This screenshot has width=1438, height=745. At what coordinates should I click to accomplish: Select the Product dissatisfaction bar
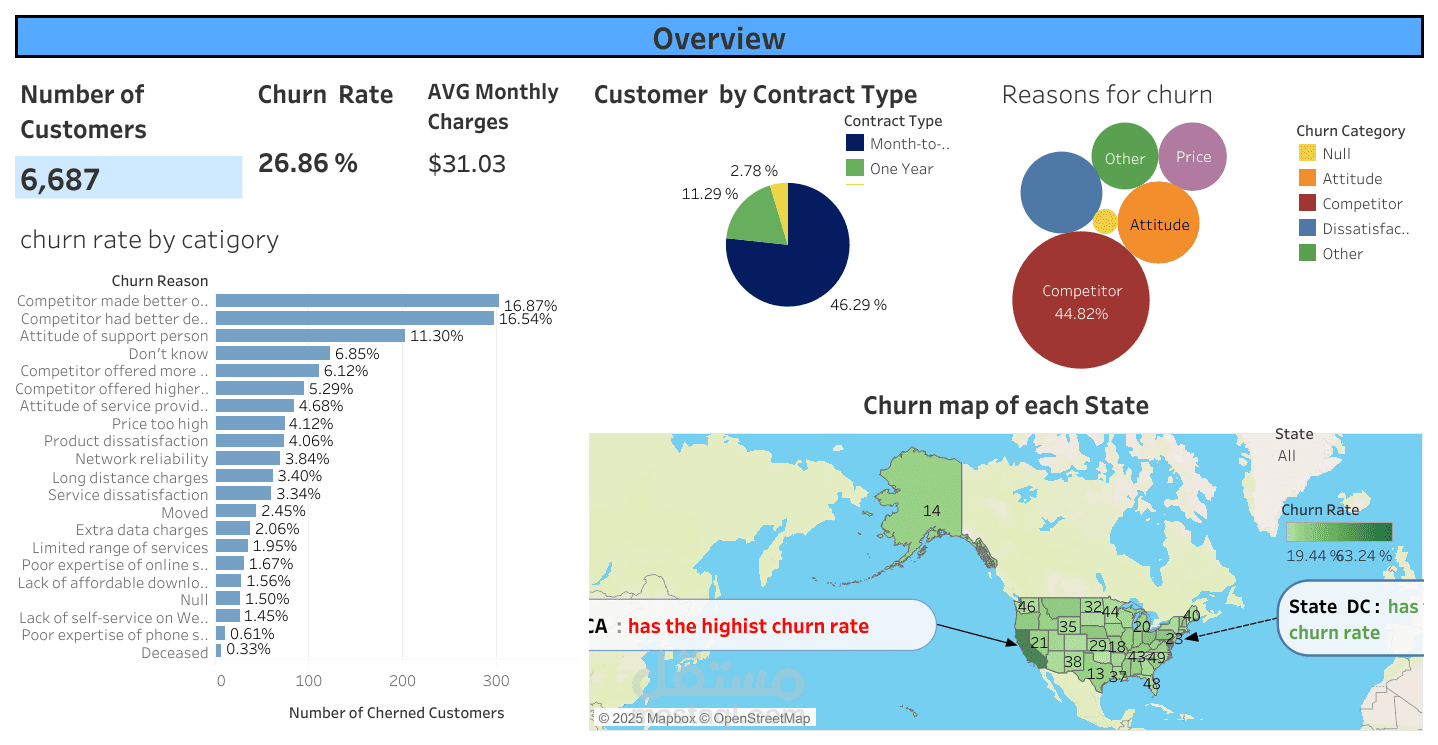(x=250, y=441)
